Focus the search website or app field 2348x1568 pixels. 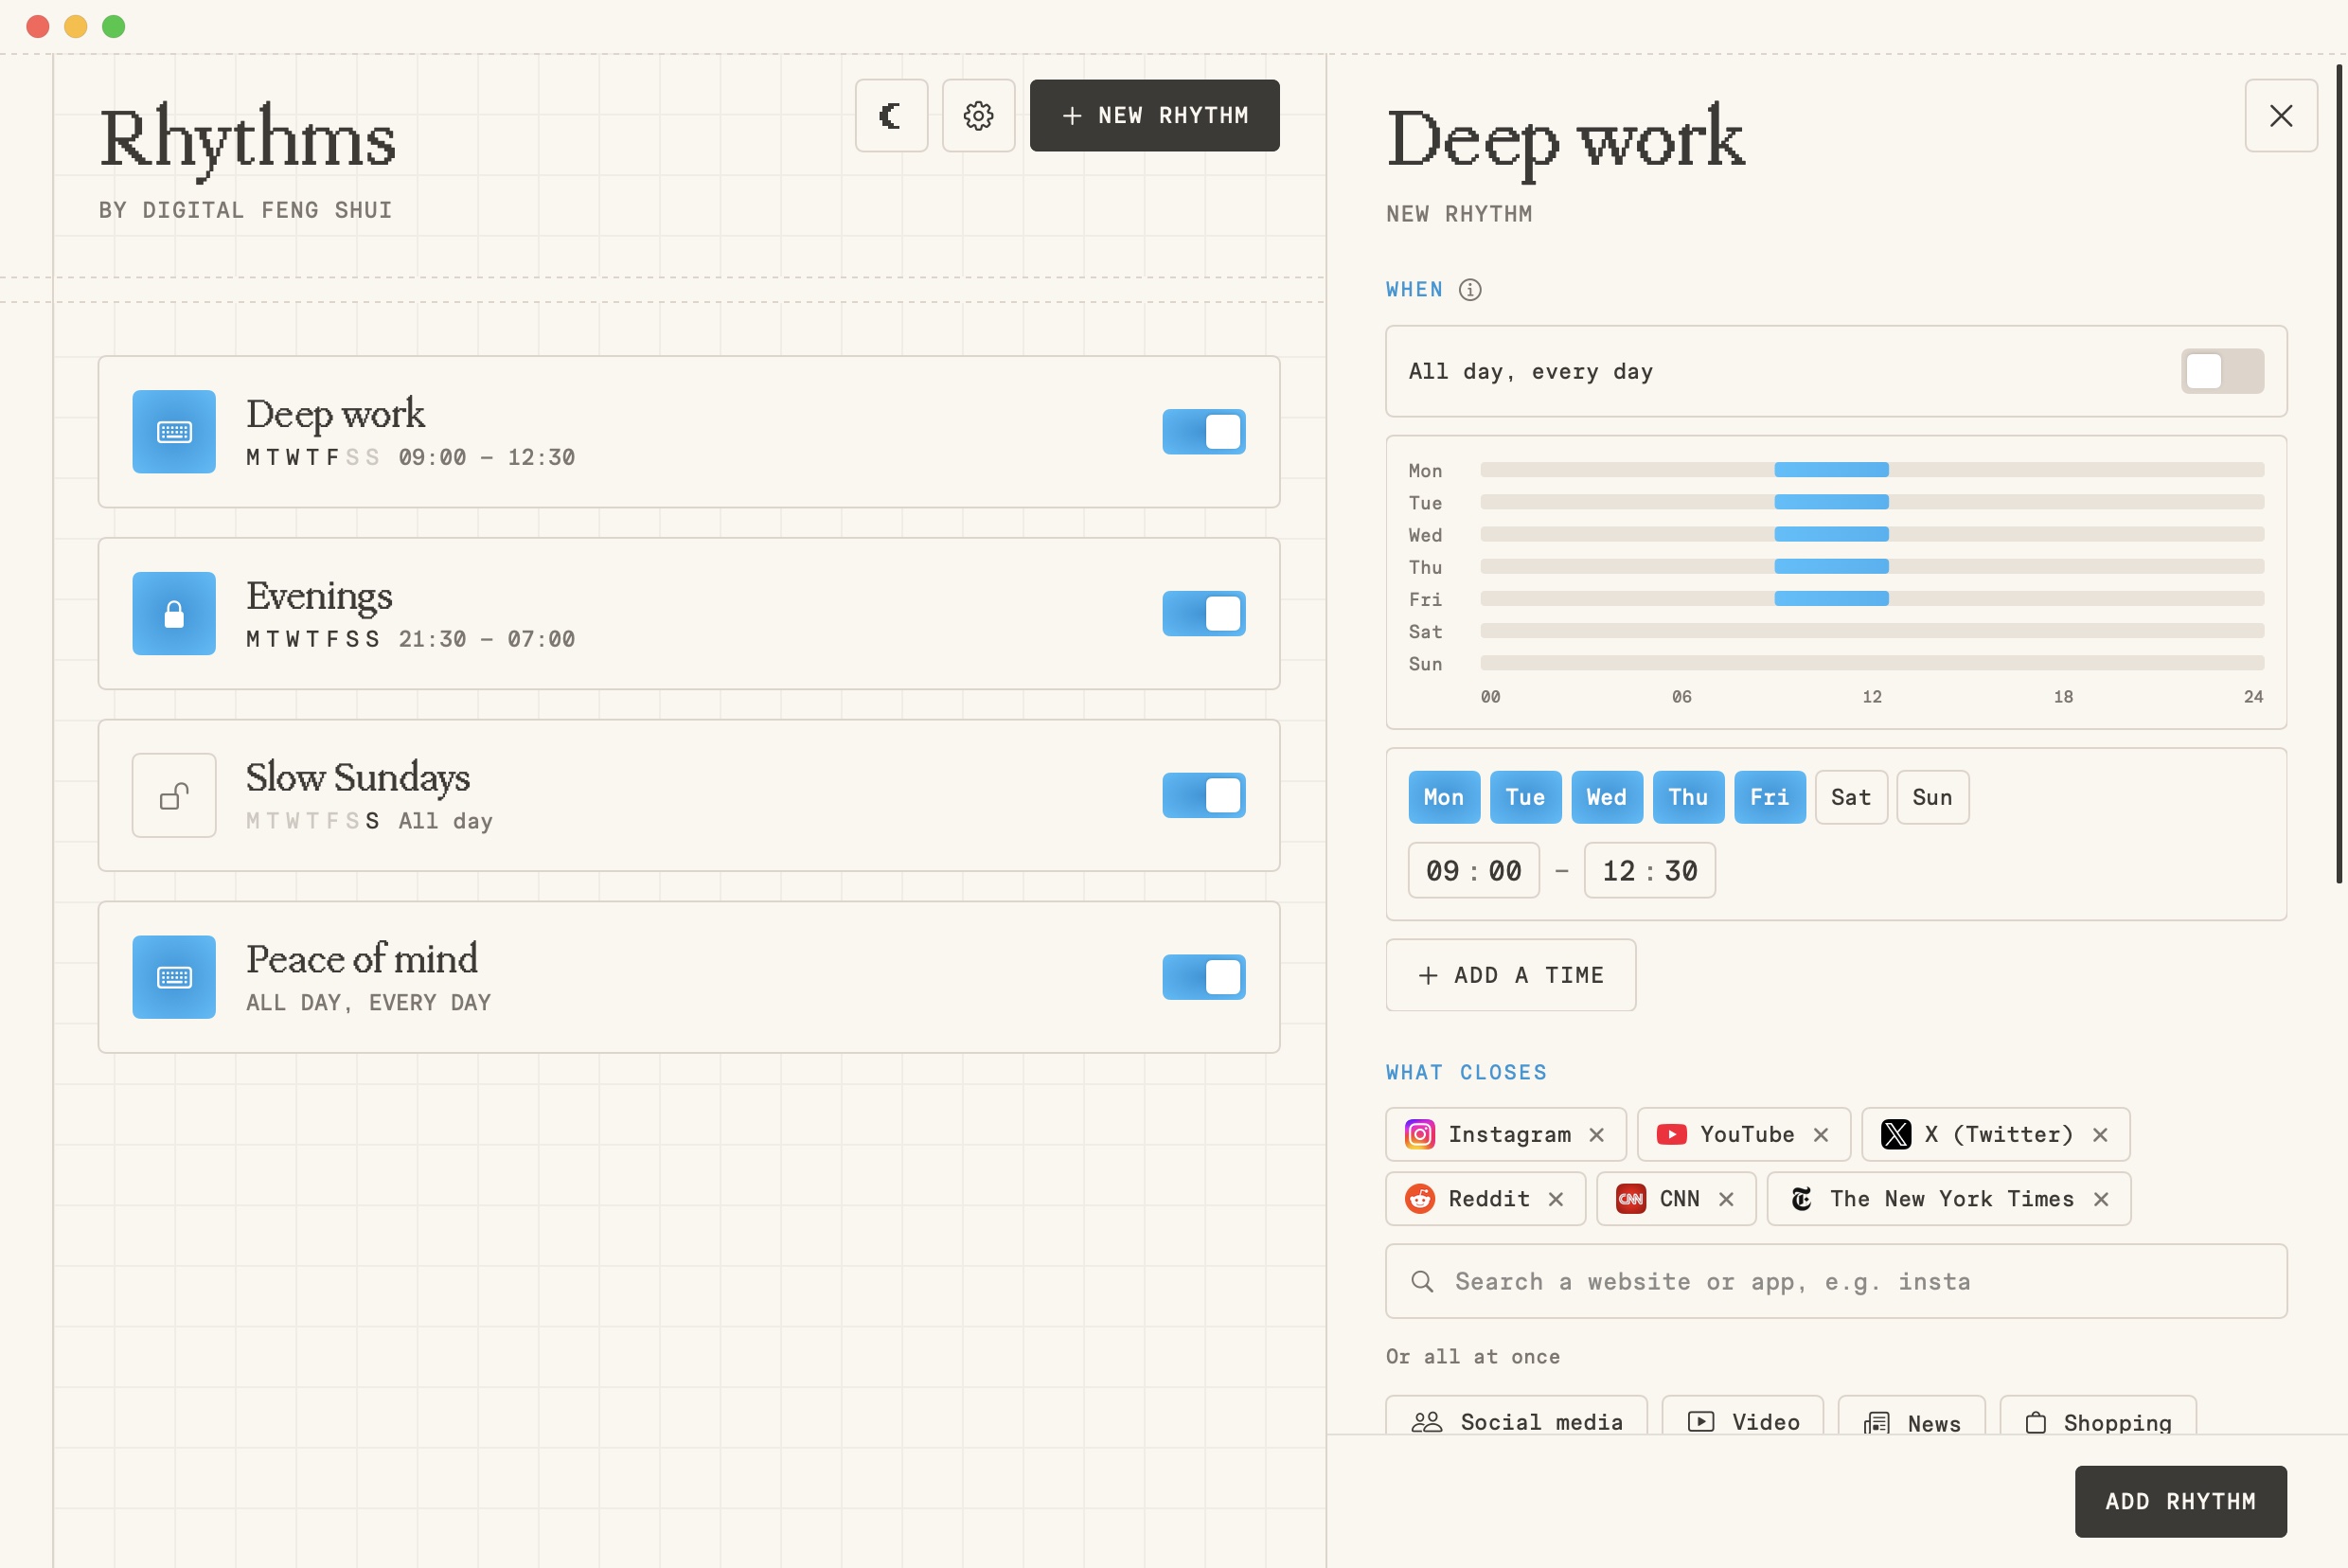[1836, 1282]
